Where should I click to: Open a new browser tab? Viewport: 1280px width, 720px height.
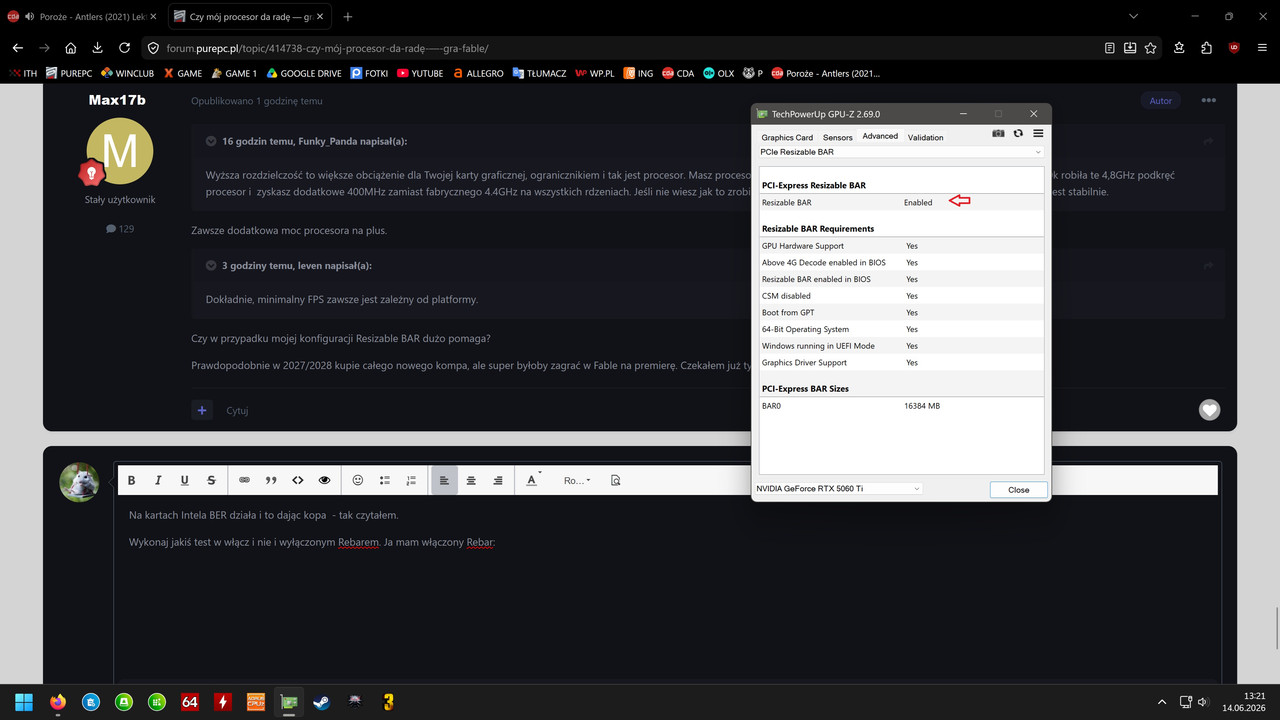(x=347, y=17)
